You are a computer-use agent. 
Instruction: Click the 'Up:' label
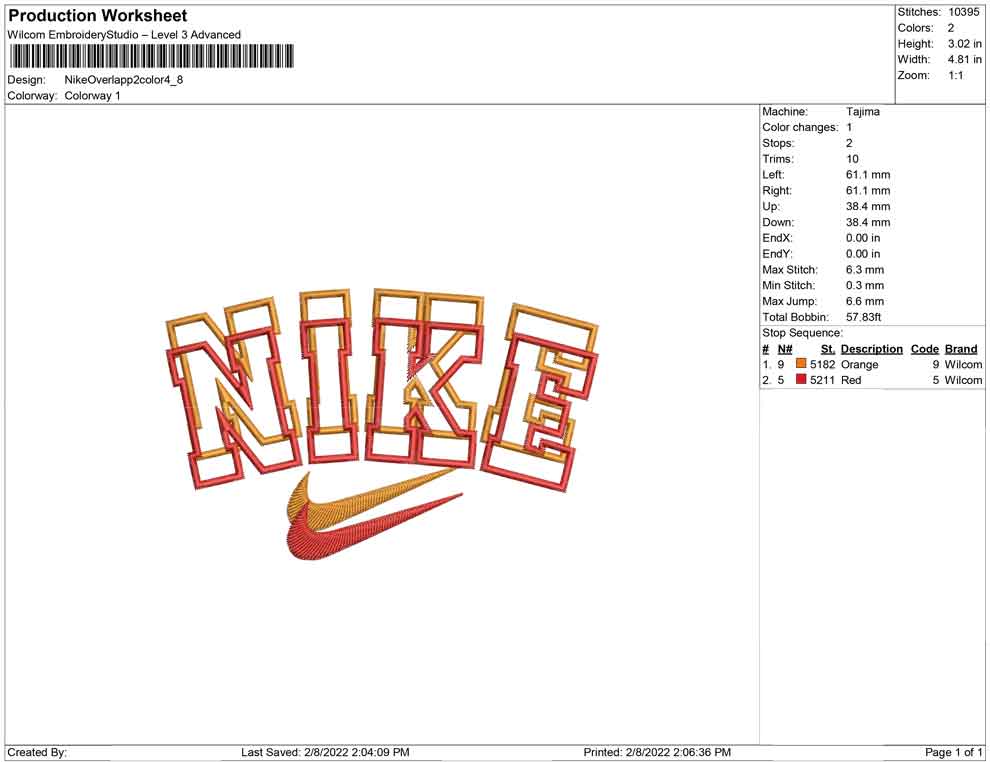[771, 206]
